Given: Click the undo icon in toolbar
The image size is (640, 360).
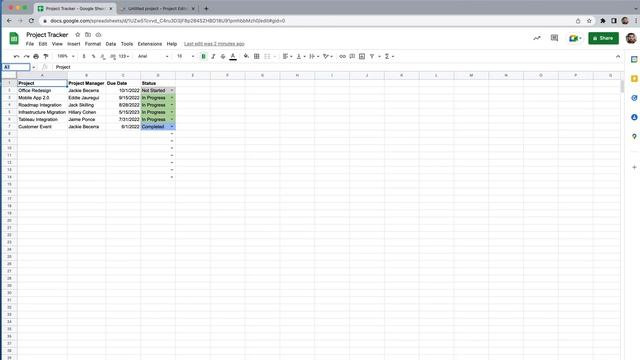Looking at the screenshot, I should (16, 56).
